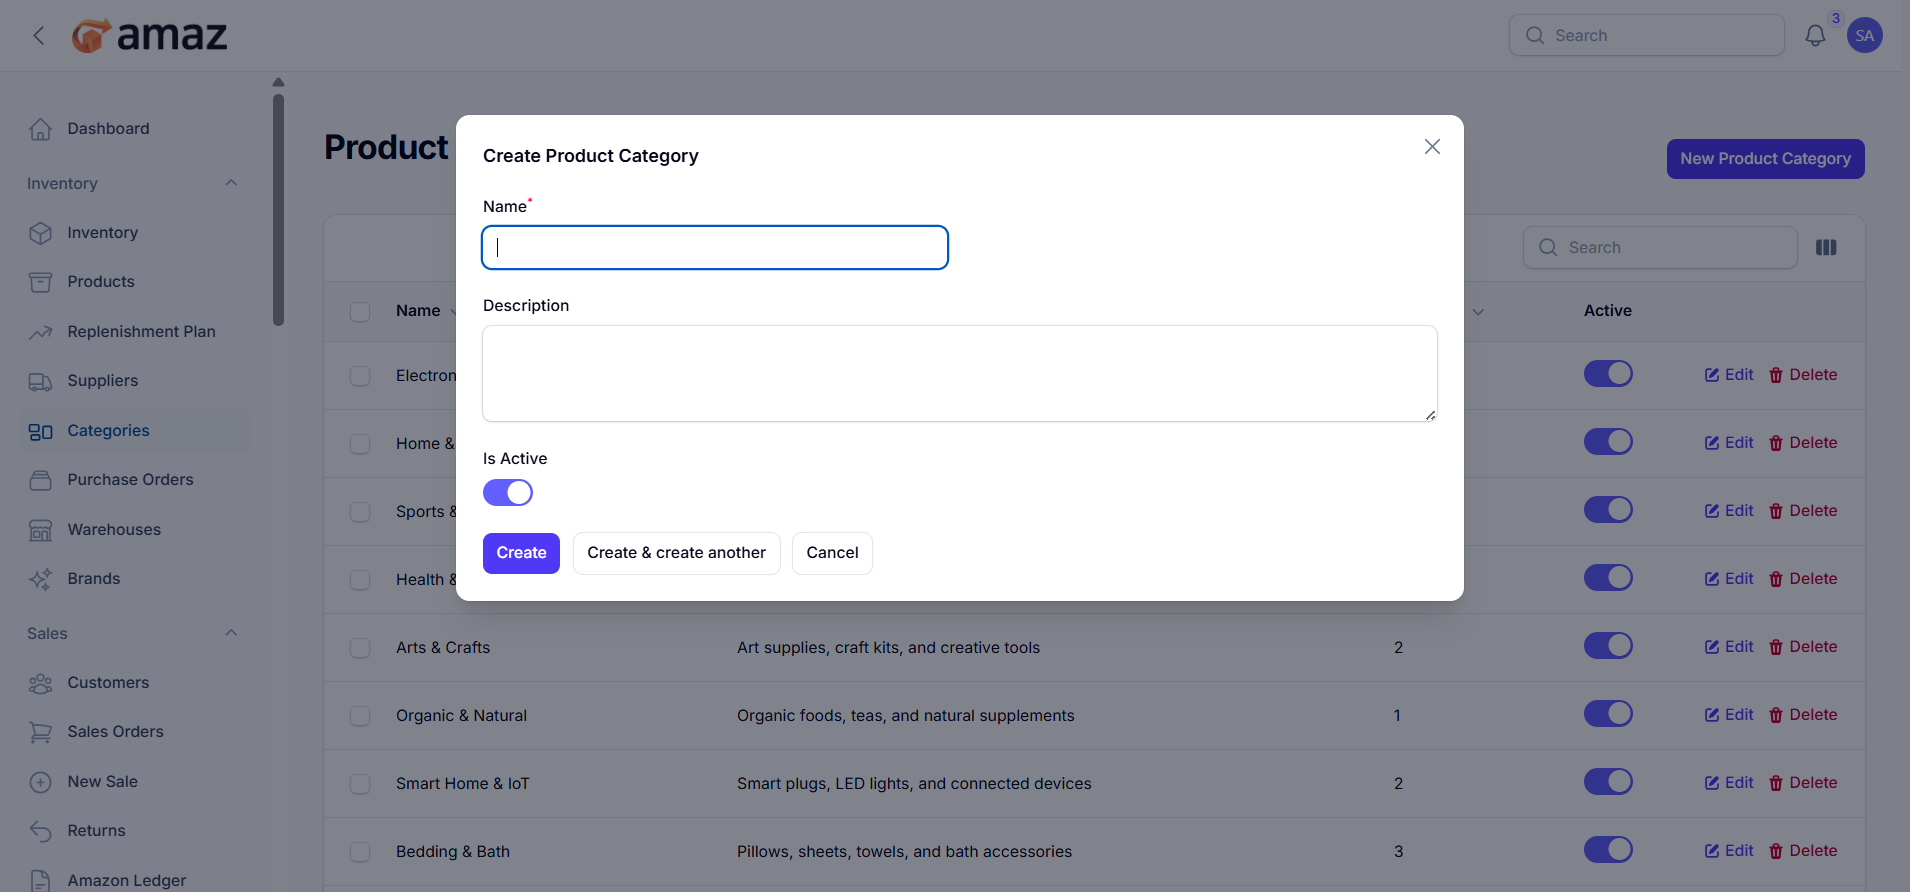Sort by the column chevron left of Active
1910x892 pixels.
pyautogui.click(x=1478, y=312)
